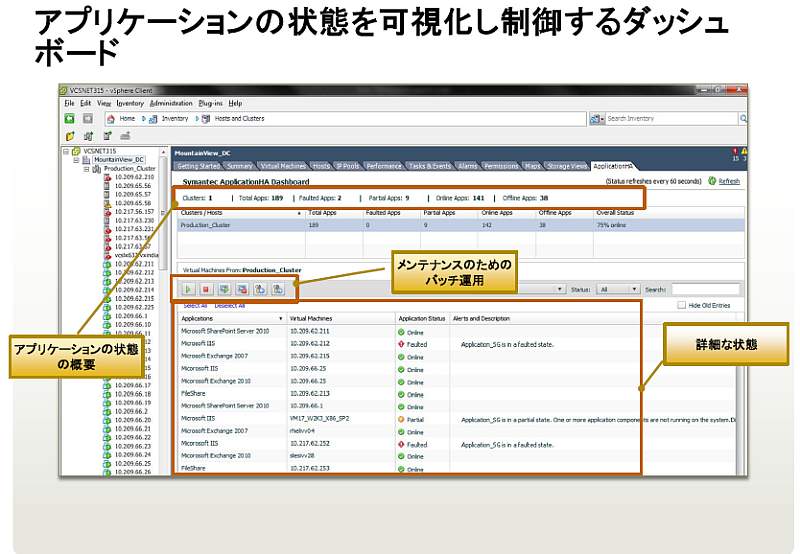
Task: Open the File menu
Action: click(x=69, y=103)
